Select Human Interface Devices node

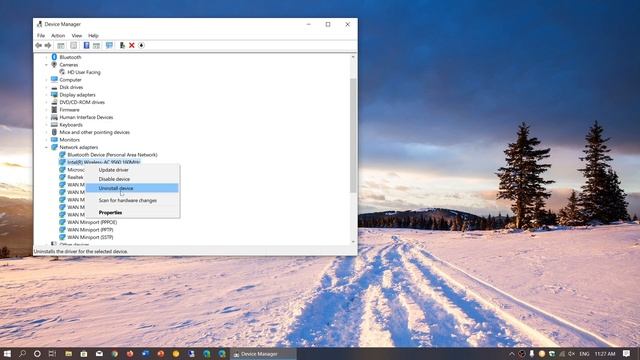pyautogui.click(x=86, y=117)
